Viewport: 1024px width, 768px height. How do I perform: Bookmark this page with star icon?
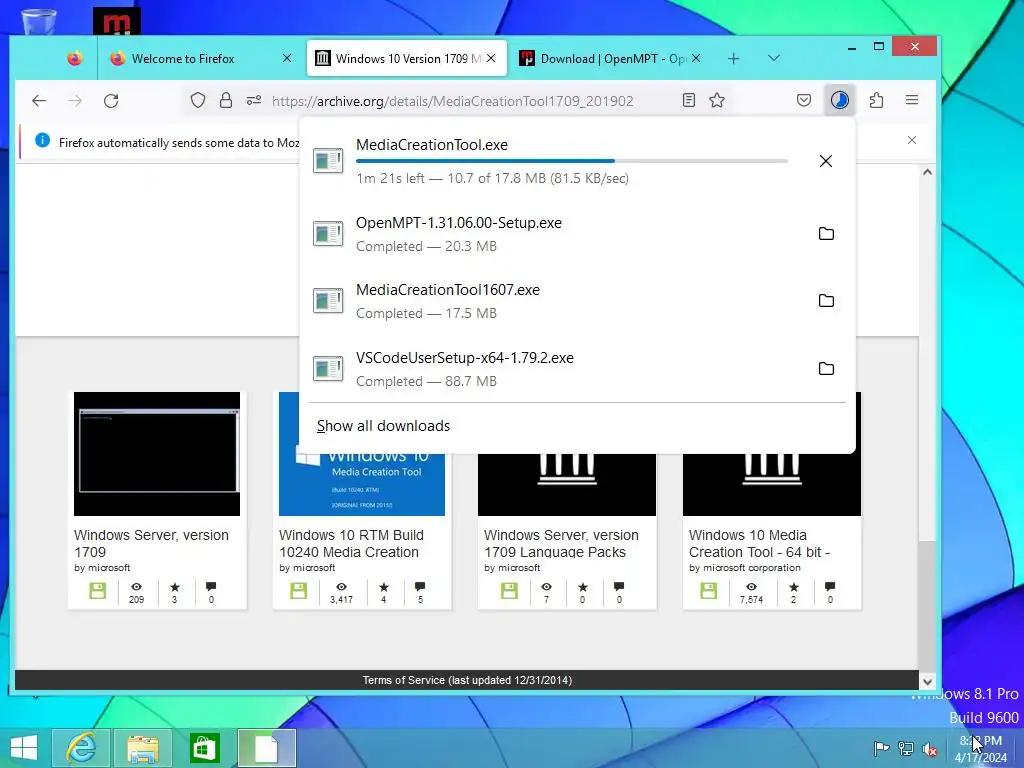717,100
